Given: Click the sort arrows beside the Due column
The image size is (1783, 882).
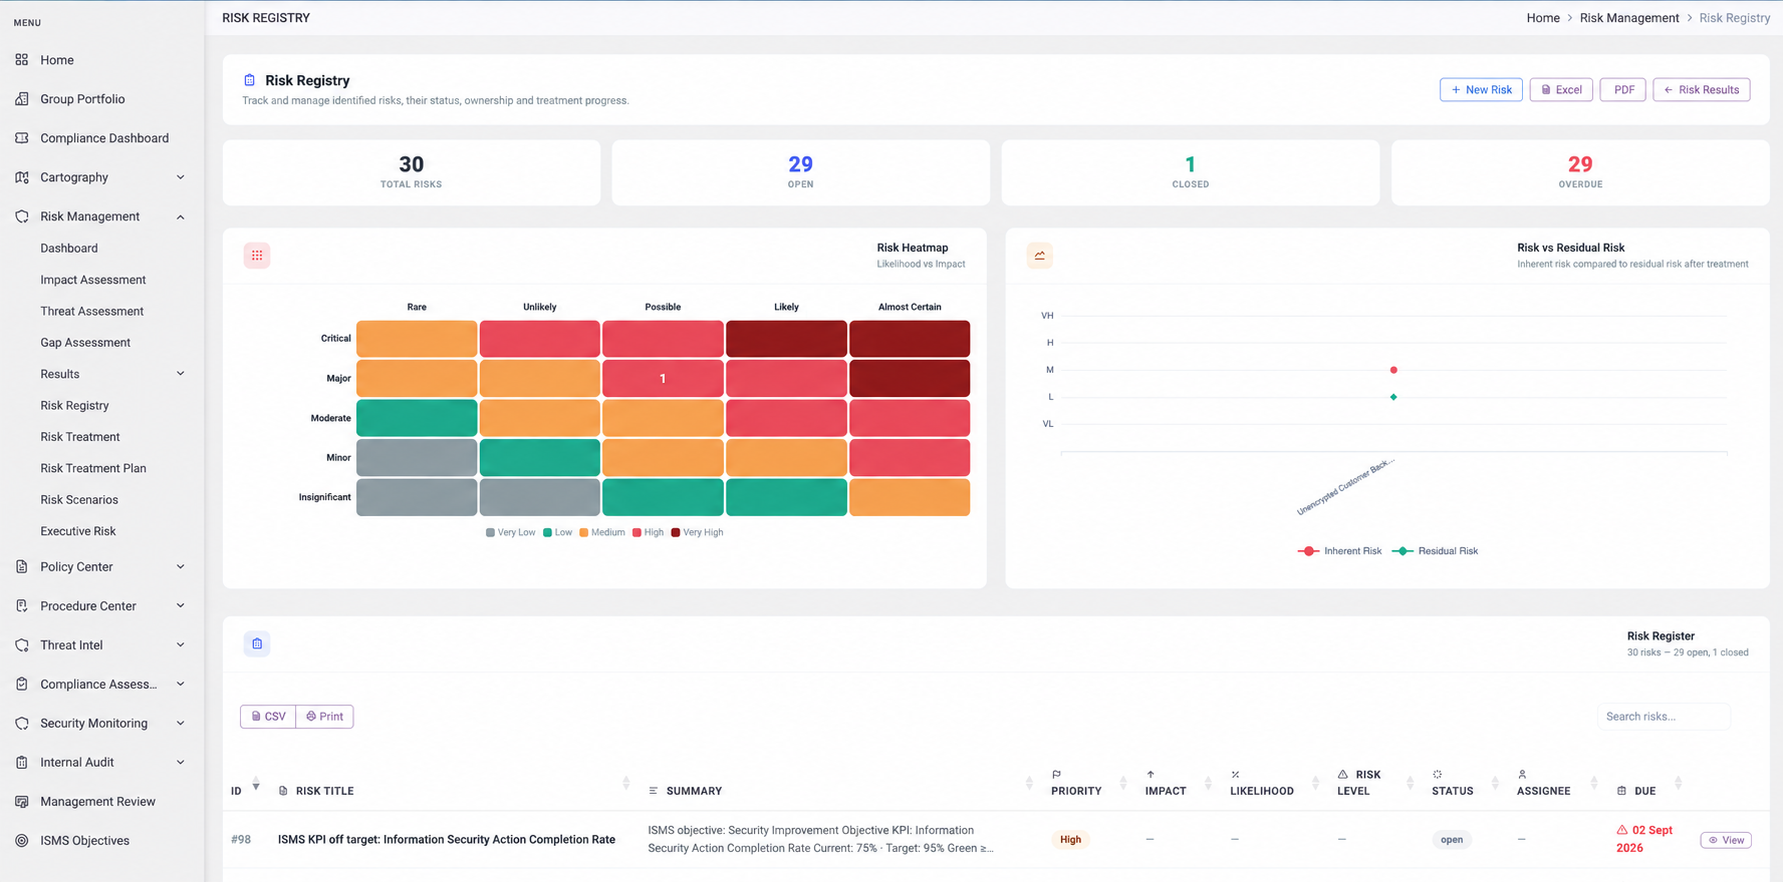Looking at the screenshot, I should [1678, 783].
